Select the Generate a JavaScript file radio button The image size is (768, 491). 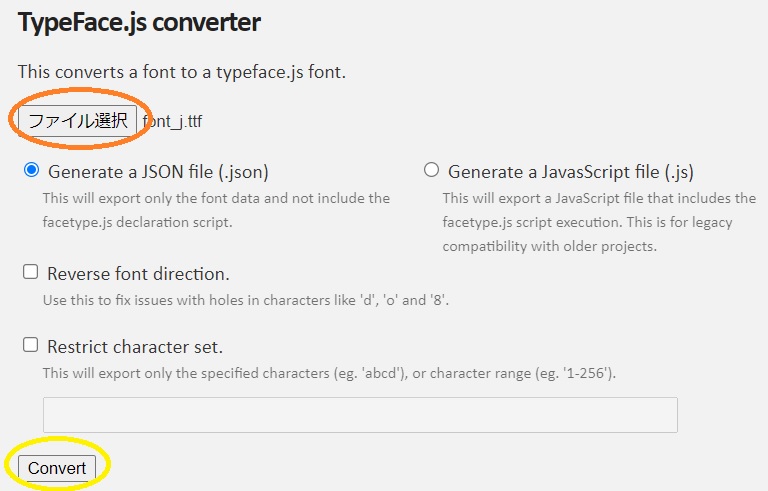pyautogui.click(x=431, y=170)
